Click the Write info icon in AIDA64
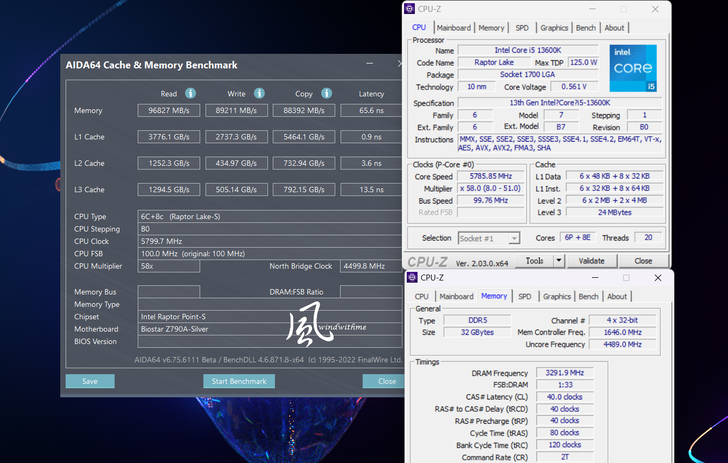This screenshot has width=728, height=463. pyautogui.click(x=259, y=94)
